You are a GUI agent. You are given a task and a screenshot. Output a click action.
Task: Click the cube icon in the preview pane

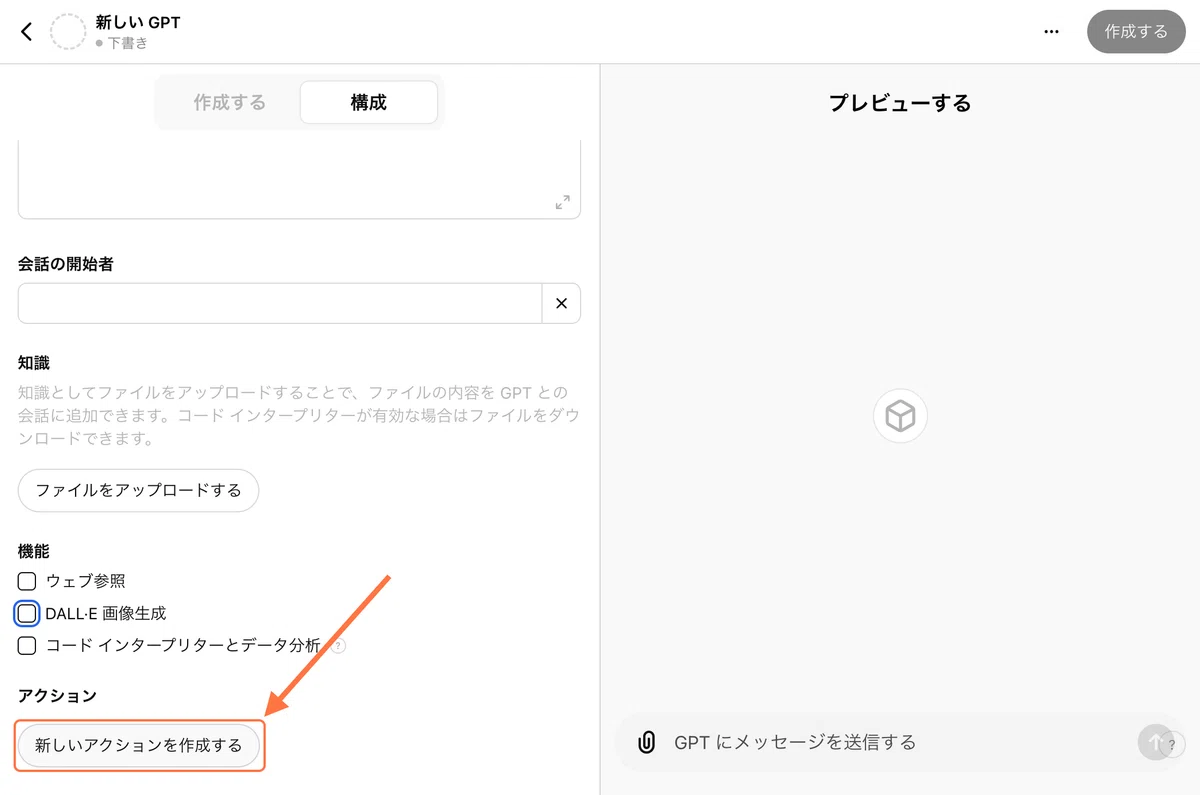click(900, 416)
